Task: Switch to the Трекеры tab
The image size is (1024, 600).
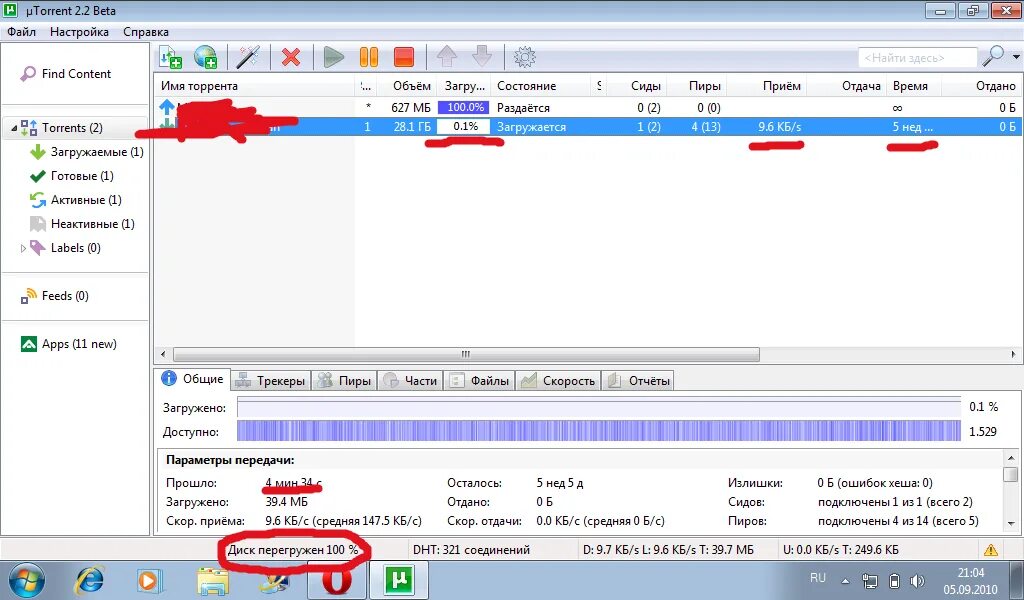Action: pyautogui.click(x=270, y=381)
